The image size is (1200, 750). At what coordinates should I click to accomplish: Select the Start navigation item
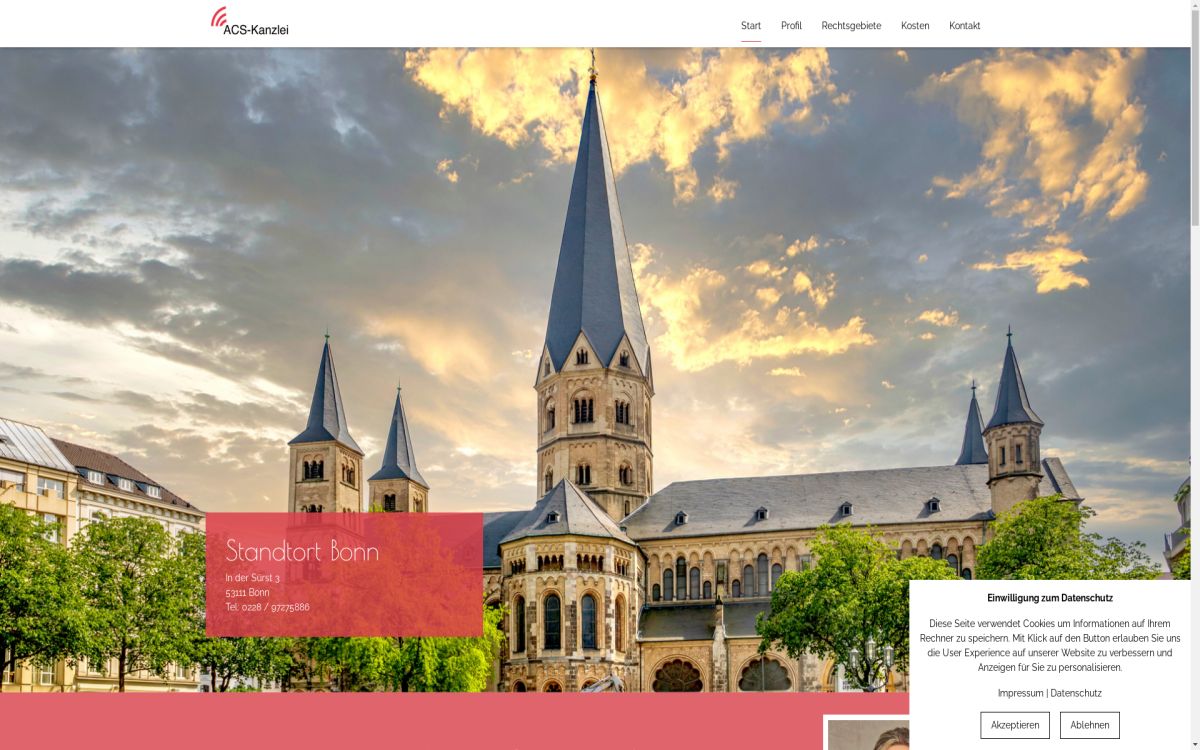coord(749,25)
